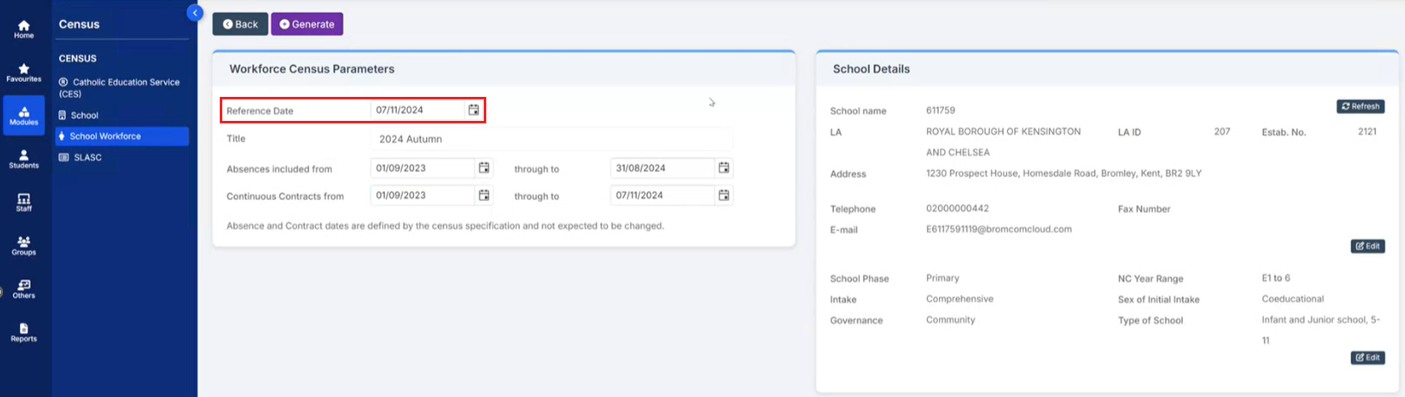Click school name value 611759
This screenshot has width=1405, height=397.
(940, 110)
